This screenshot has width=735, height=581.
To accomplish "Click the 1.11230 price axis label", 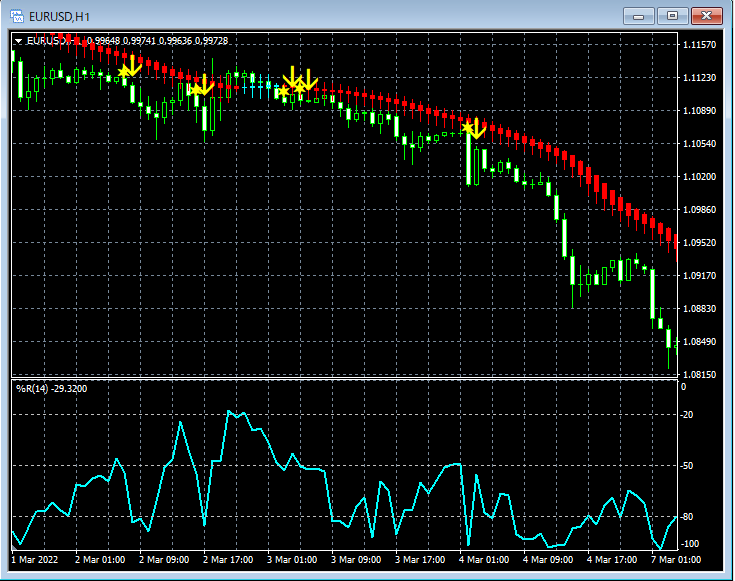I will (x=700, y=77).
